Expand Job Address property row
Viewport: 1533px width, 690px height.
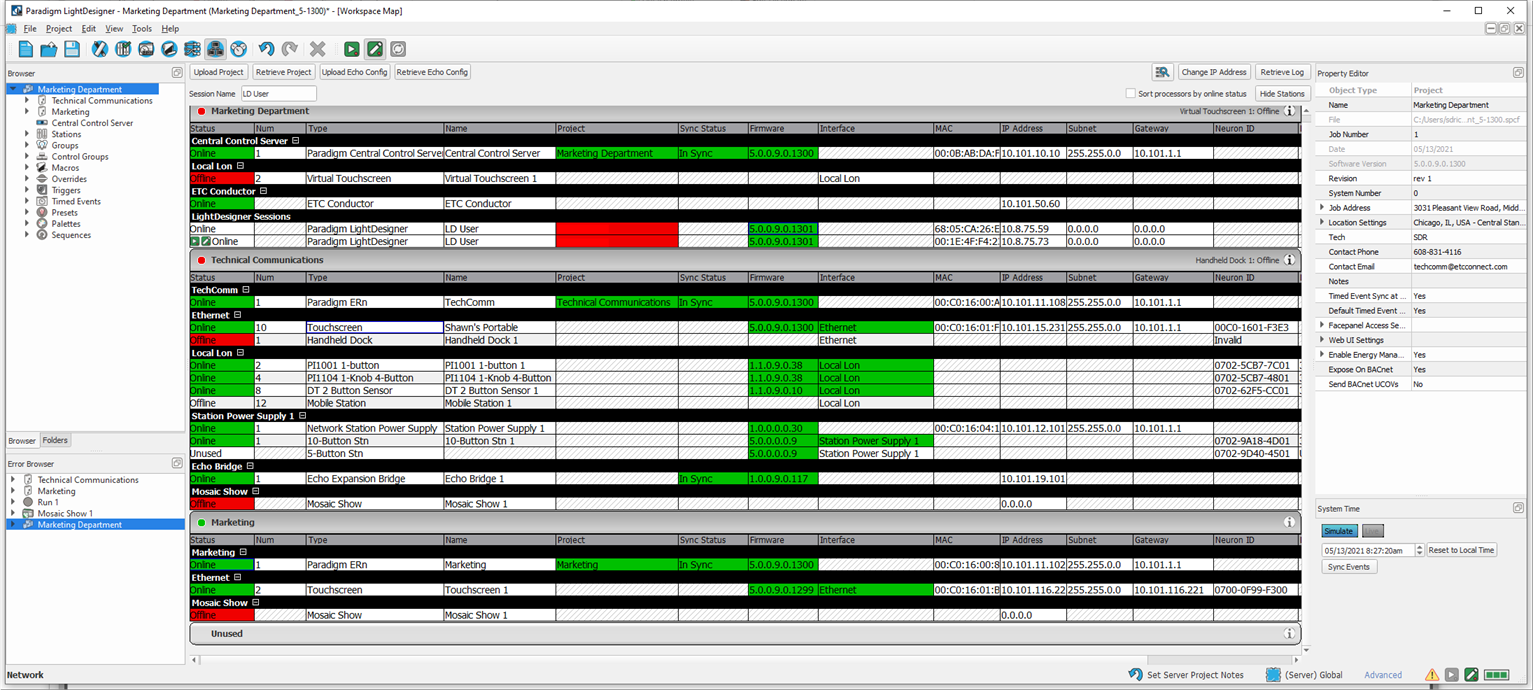1322,208
